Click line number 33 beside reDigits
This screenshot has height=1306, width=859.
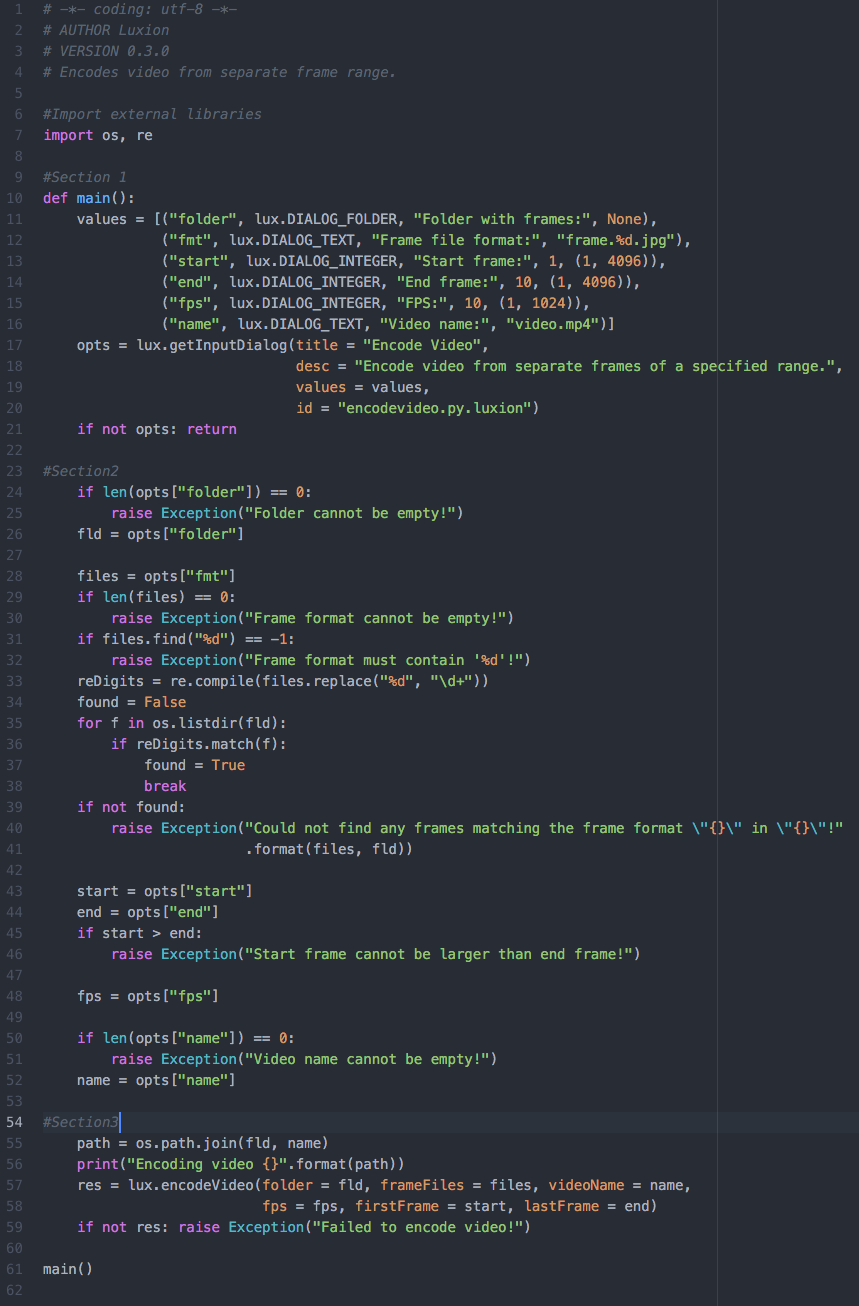(15, 680)
